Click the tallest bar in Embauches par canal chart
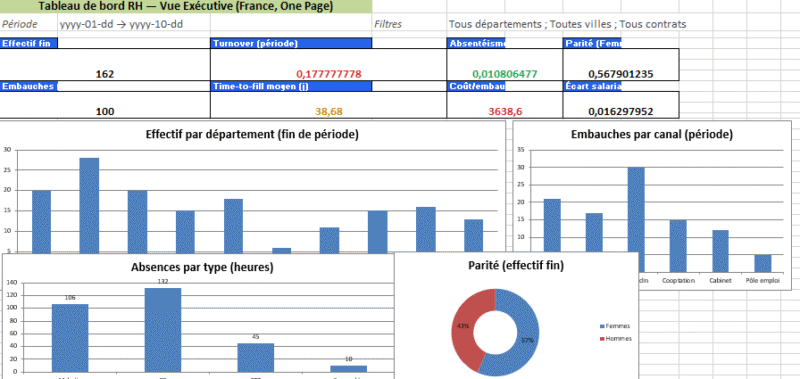 pos(636,210)
